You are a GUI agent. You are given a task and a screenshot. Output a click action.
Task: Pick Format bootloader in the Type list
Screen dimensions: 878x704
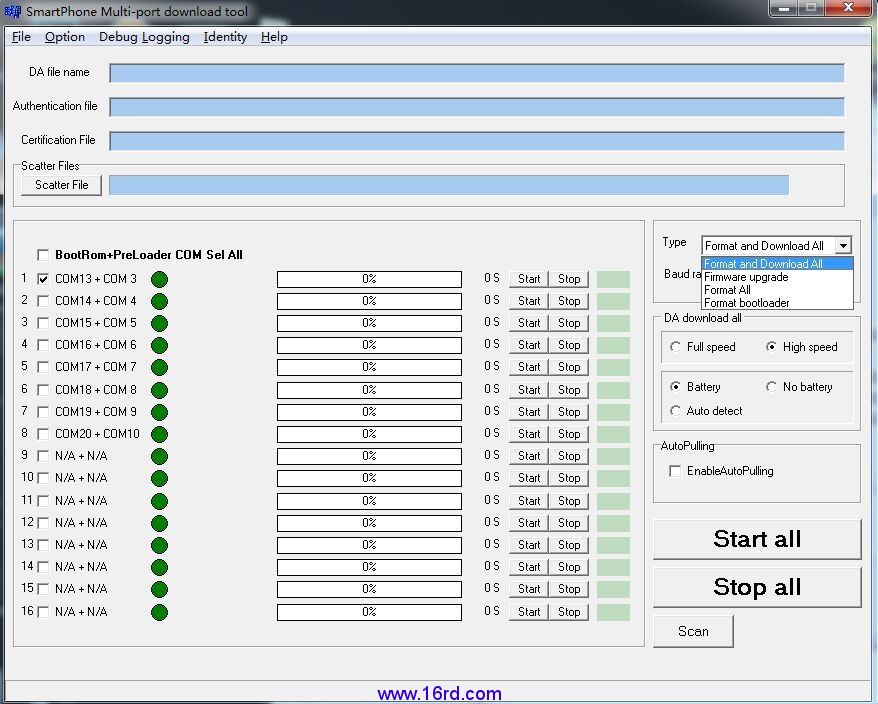(746, 303)
